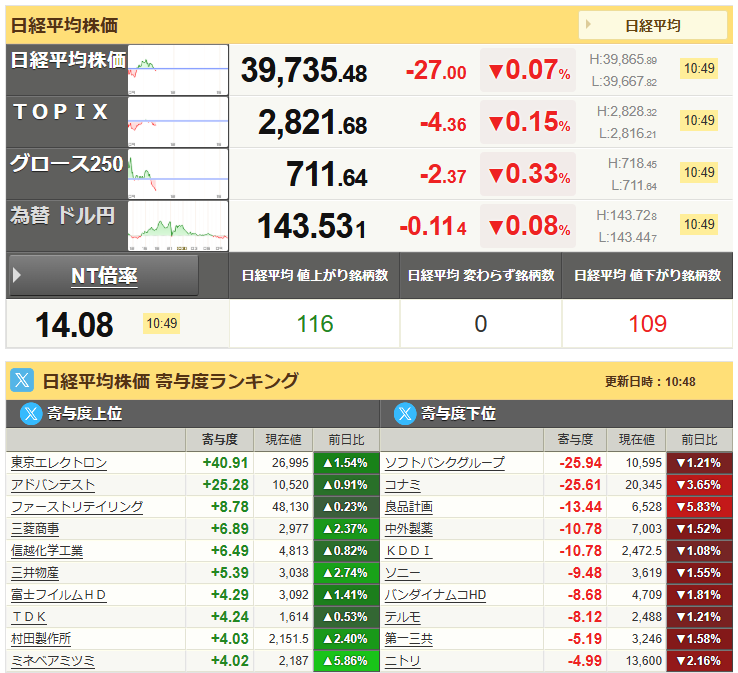This screenshot has height=673, width=738.
Task: Open the グロース250 mini chart thumbnail
Action: [x=178, y=174]
